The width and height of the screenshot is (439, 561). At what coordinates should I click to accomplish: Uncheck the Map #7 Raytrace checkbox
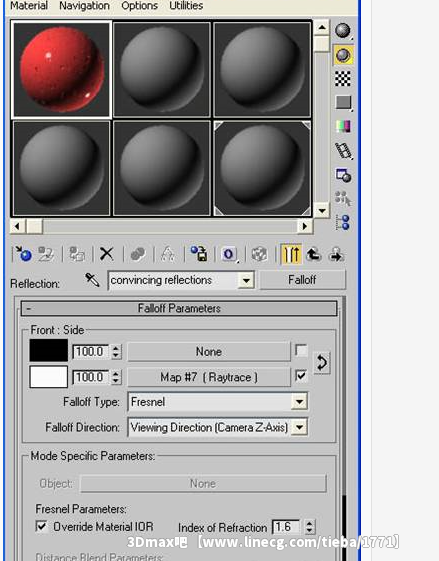(301, 376)
